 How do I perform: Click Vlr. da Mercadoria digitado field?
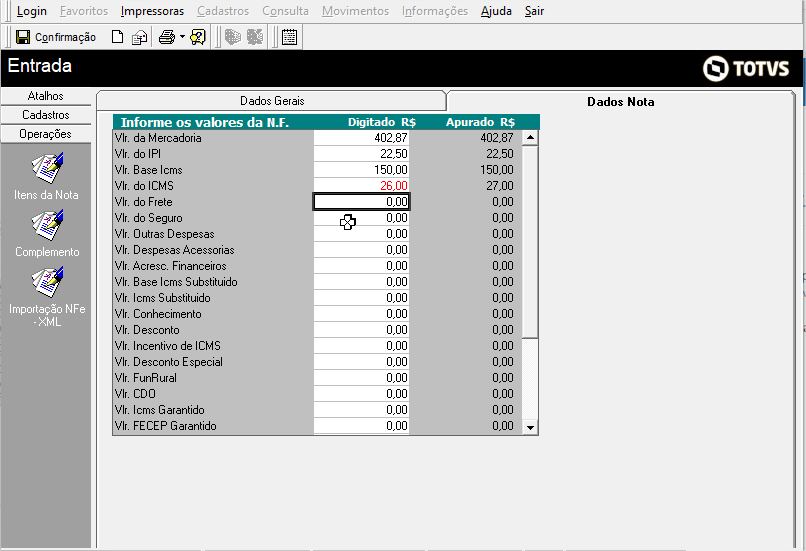[361, 138]
